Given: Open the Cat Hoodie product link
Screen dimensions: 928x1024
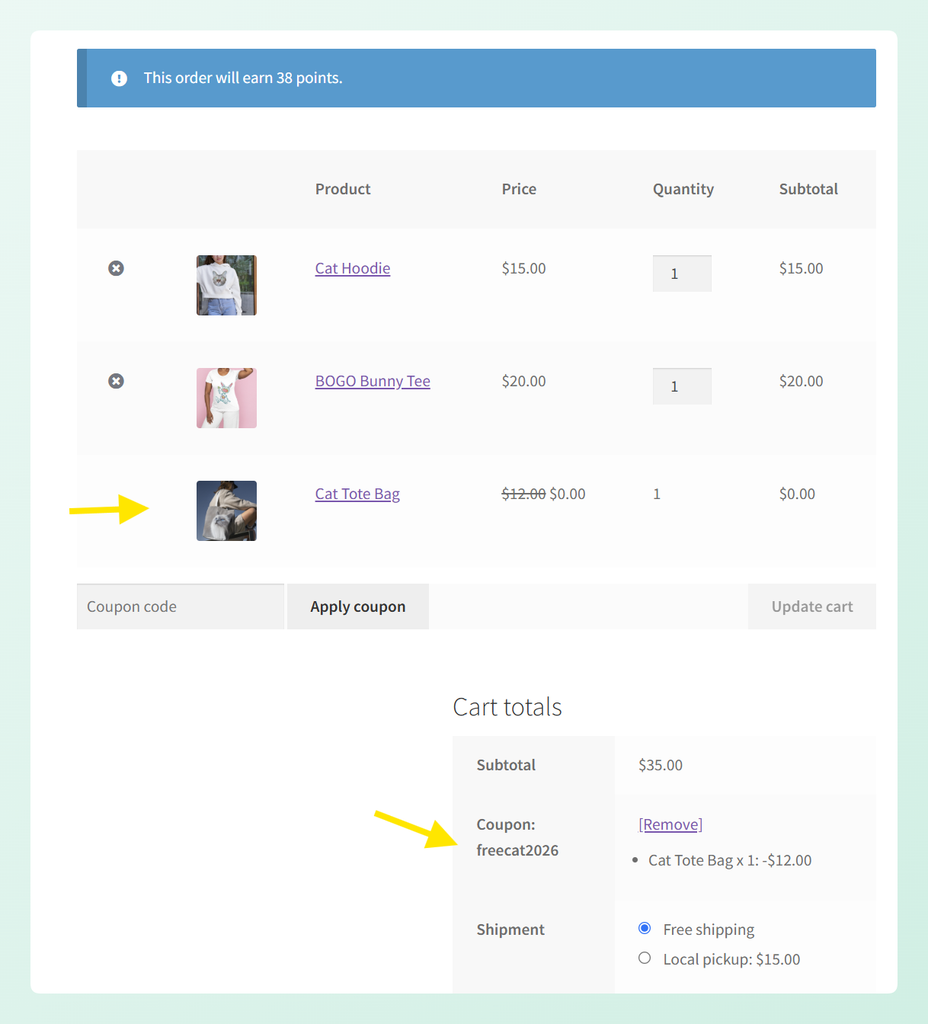Looking at the screenshot, I should pos(353,268).
